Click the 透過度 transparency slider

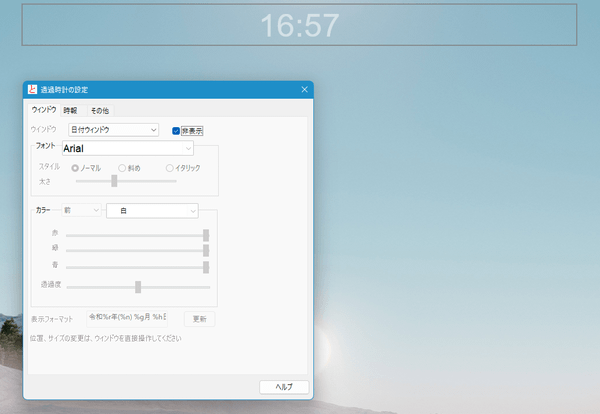pos(138,286)
